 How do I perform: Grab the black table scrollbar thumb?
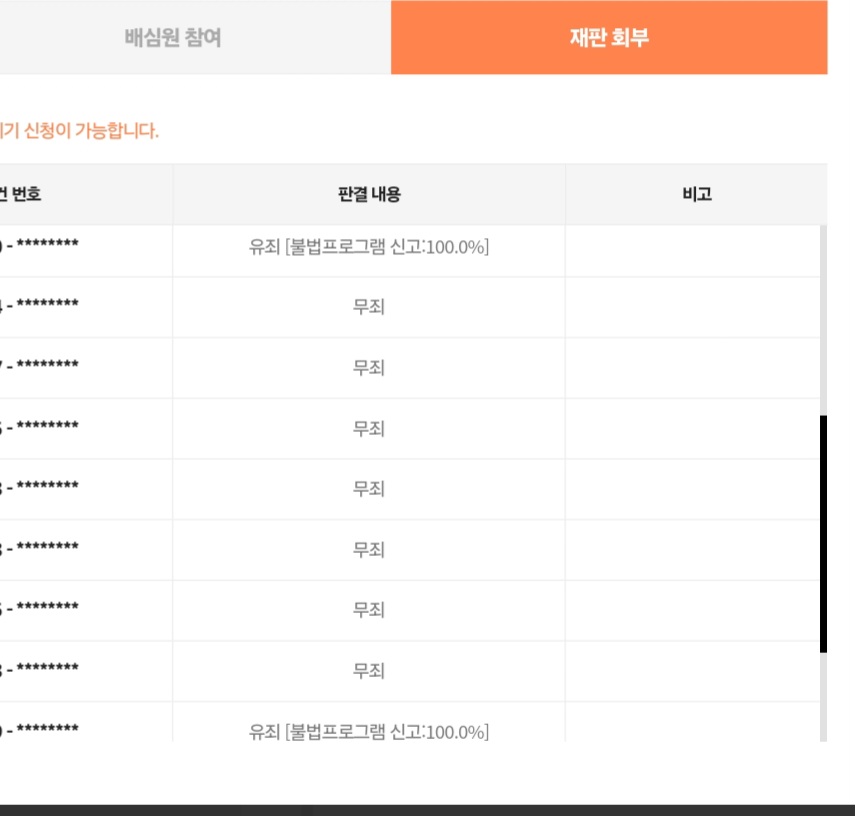coord(824,534)
